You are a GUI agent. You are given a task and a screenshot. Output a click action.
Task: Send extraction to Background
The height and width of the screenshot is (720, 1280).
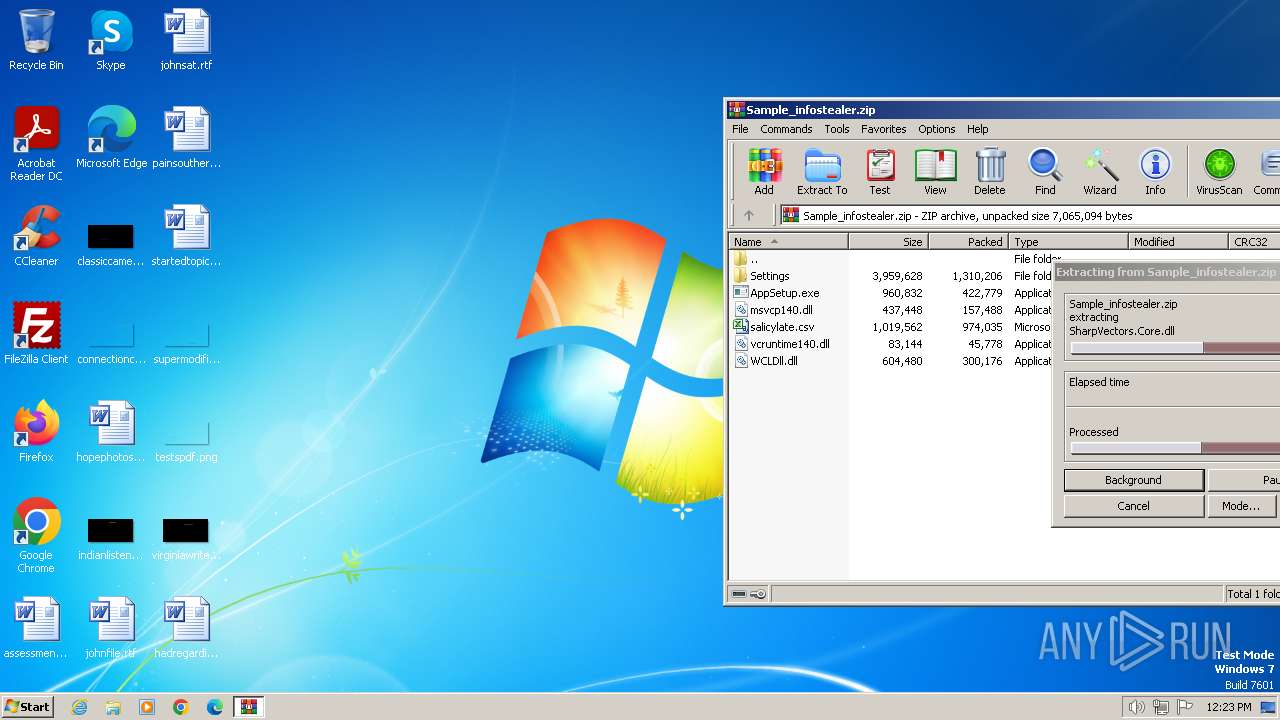click(x=1133, y=480)
